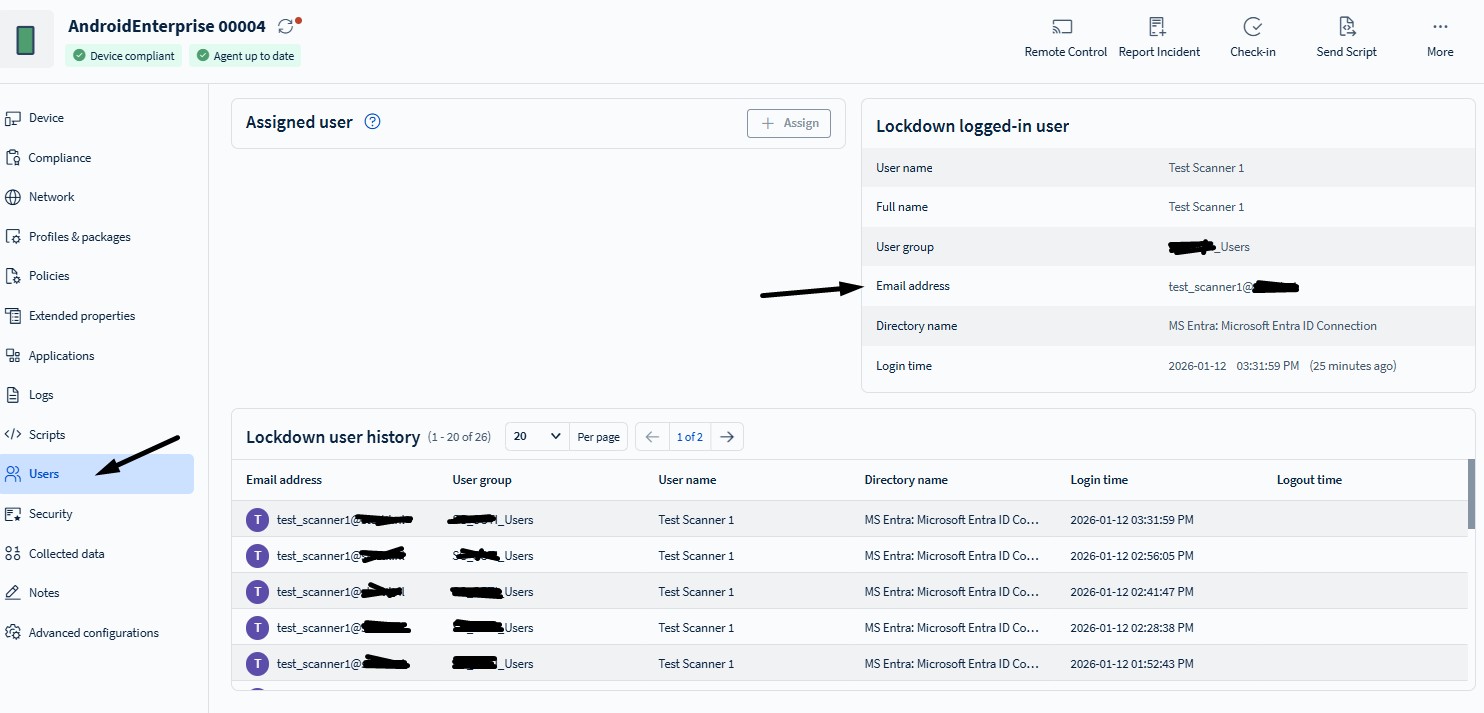Screen dimensions: 1484x713
Task: Sort history by Login time column
Action: pyautogui.click(x=1099, y=480)
